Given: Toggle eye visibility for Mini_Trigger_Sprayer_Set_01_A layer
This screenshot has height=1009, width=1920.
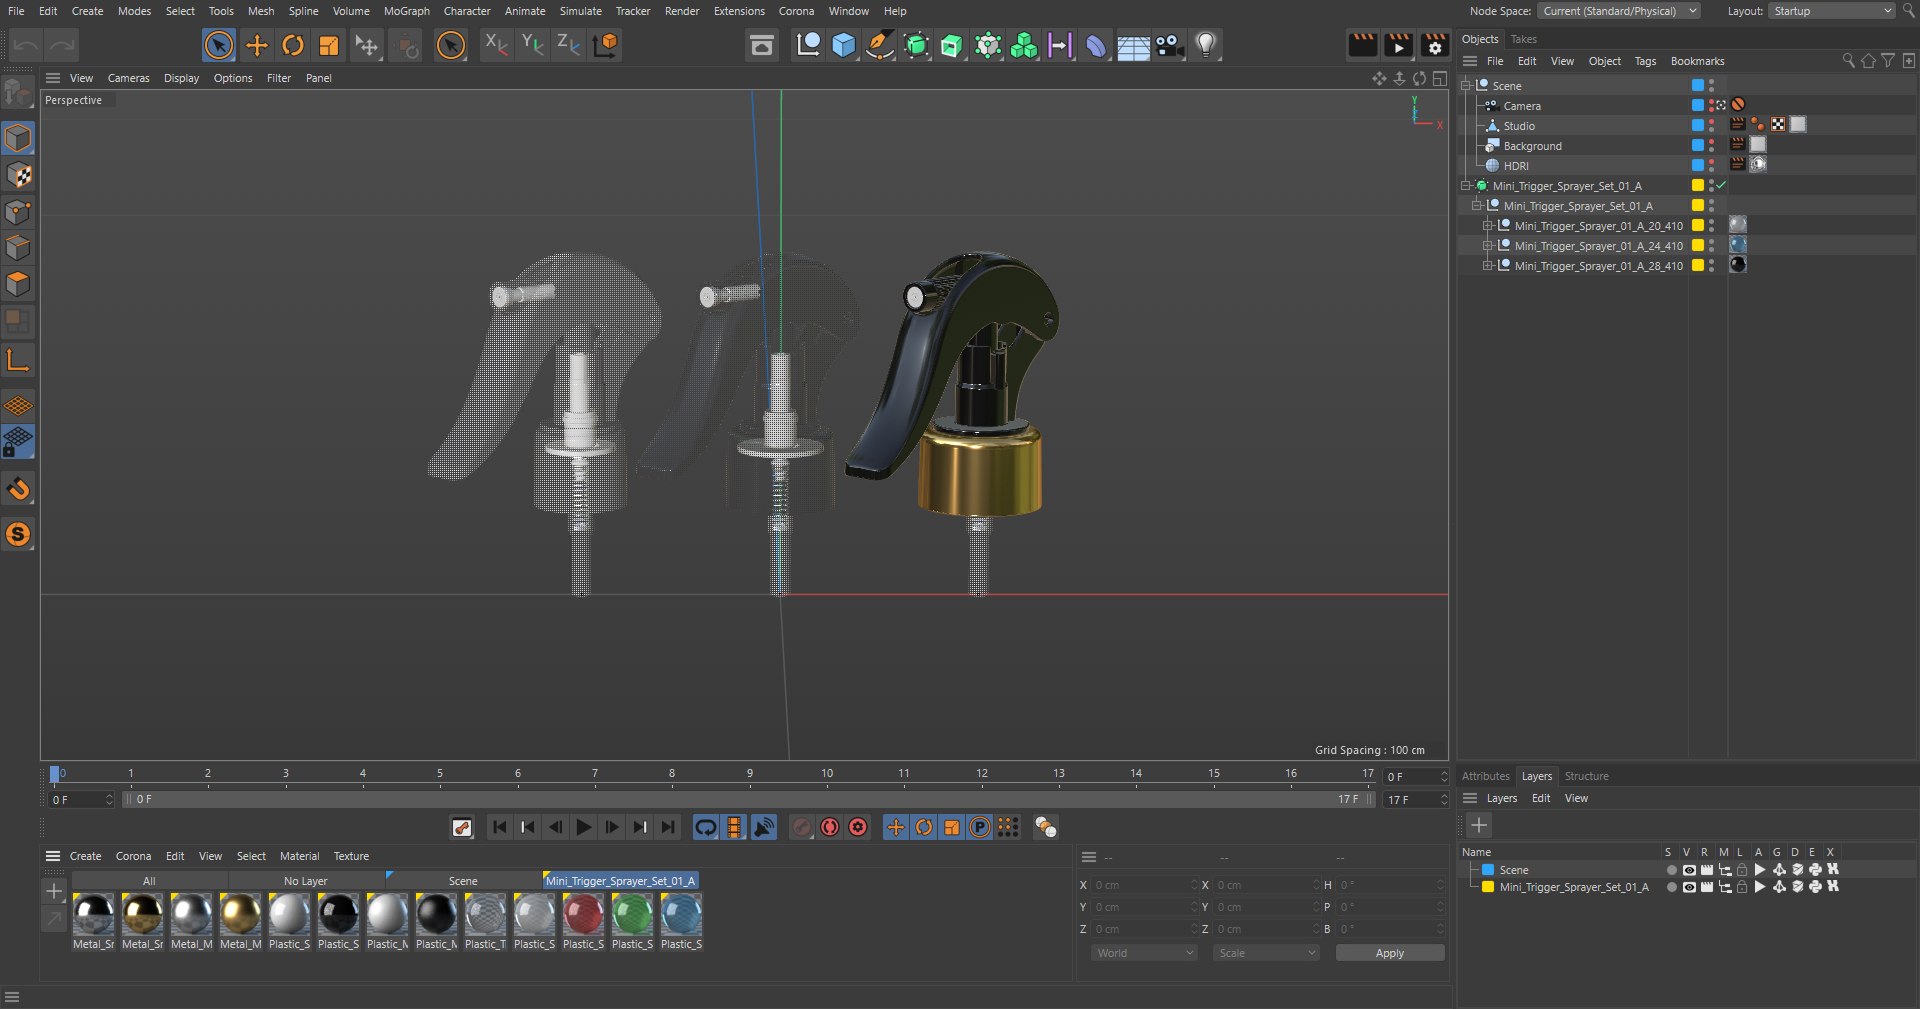Looking at the screenshot, I should click(1689, 887).
